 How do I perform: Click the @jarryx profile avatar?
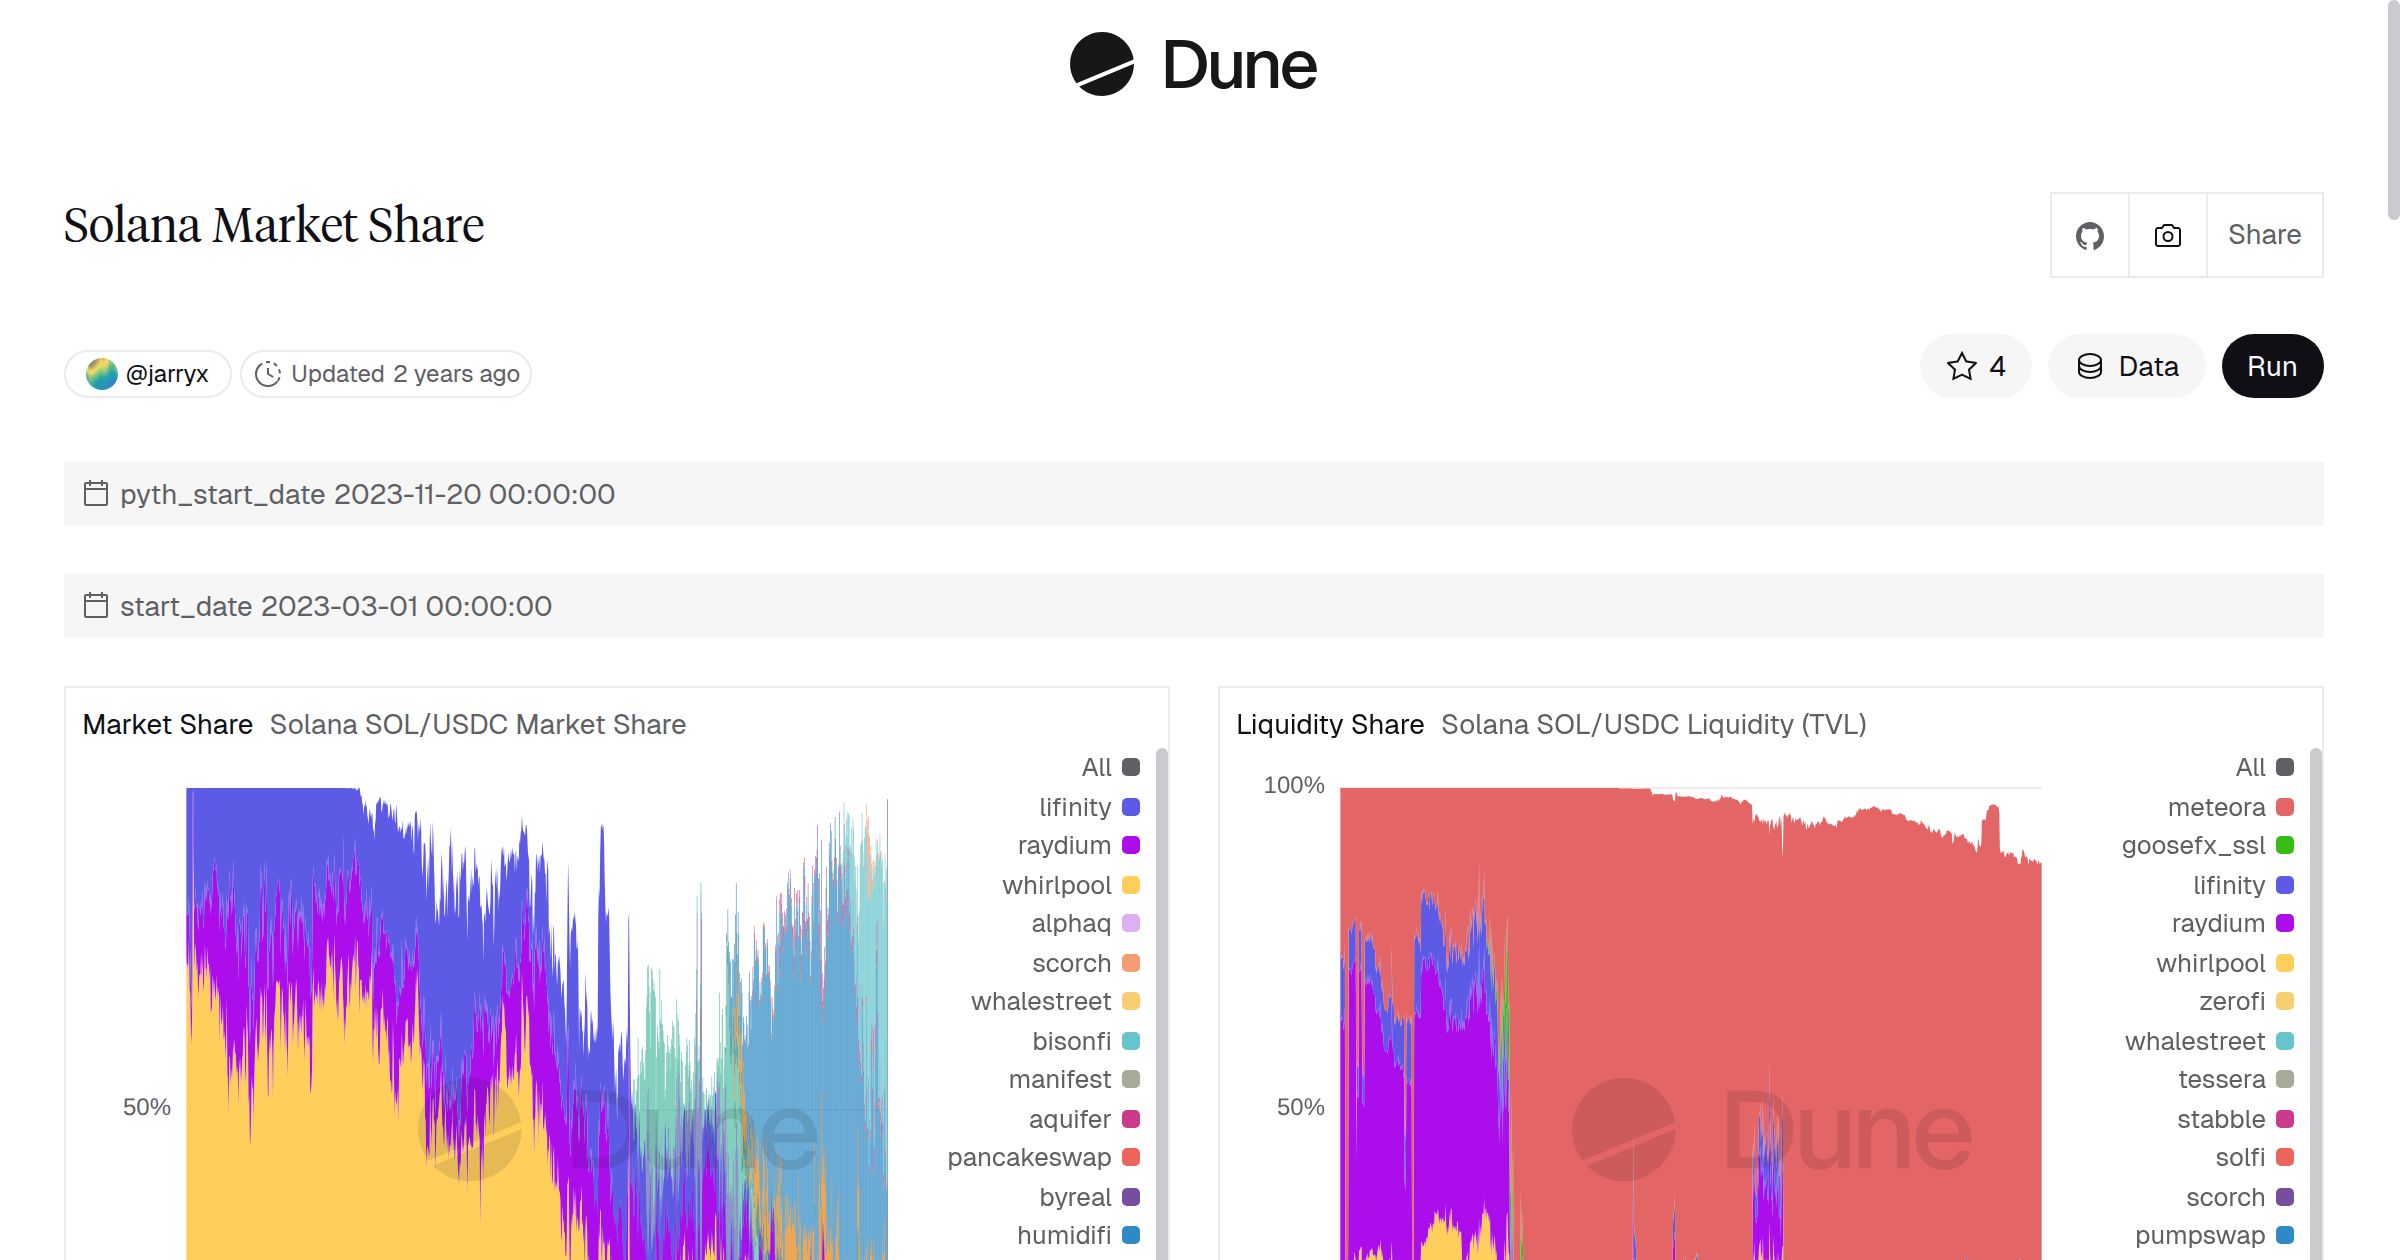103,372
